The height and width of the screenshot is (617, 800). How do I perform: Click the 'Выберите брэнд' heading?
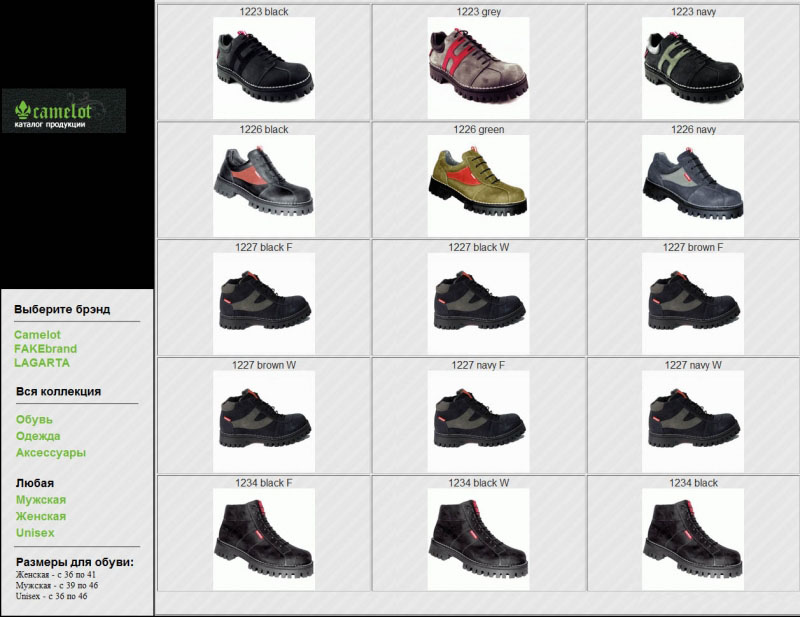click(x=62, y=310)
